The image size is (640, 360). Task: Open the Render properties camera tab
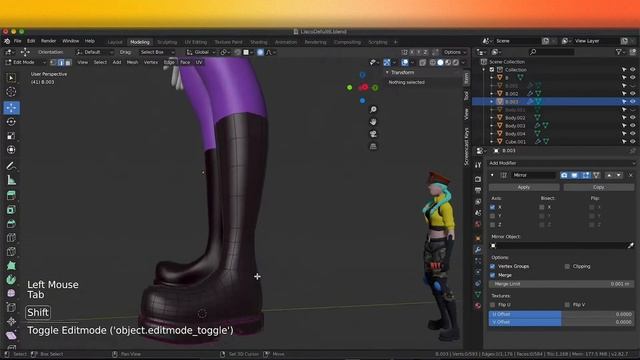pos(478,179)
